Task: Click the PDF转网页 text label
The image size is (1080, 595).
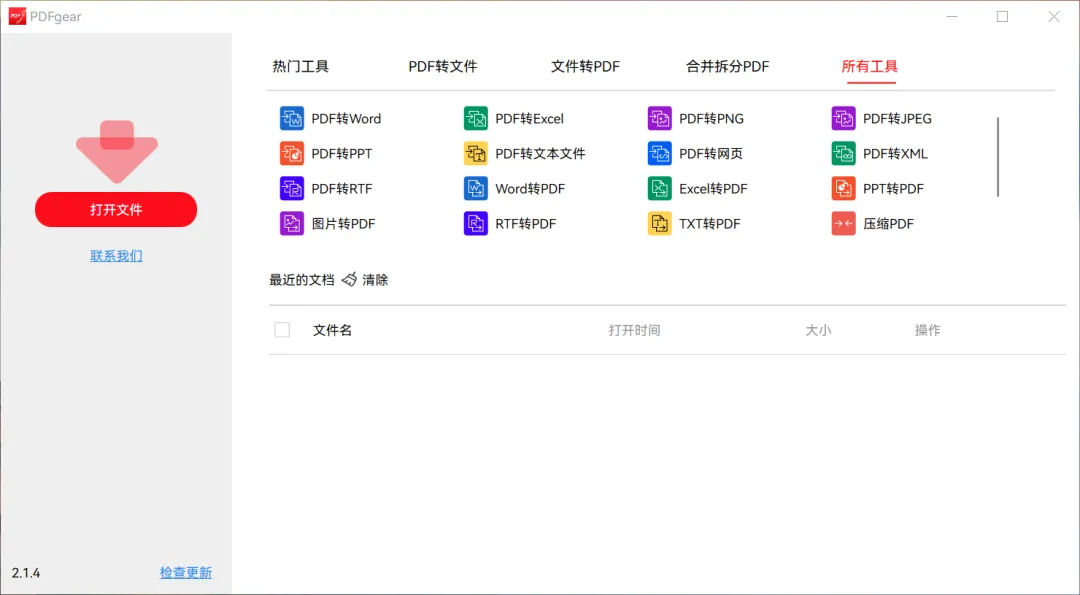Action: click(711, 154)
